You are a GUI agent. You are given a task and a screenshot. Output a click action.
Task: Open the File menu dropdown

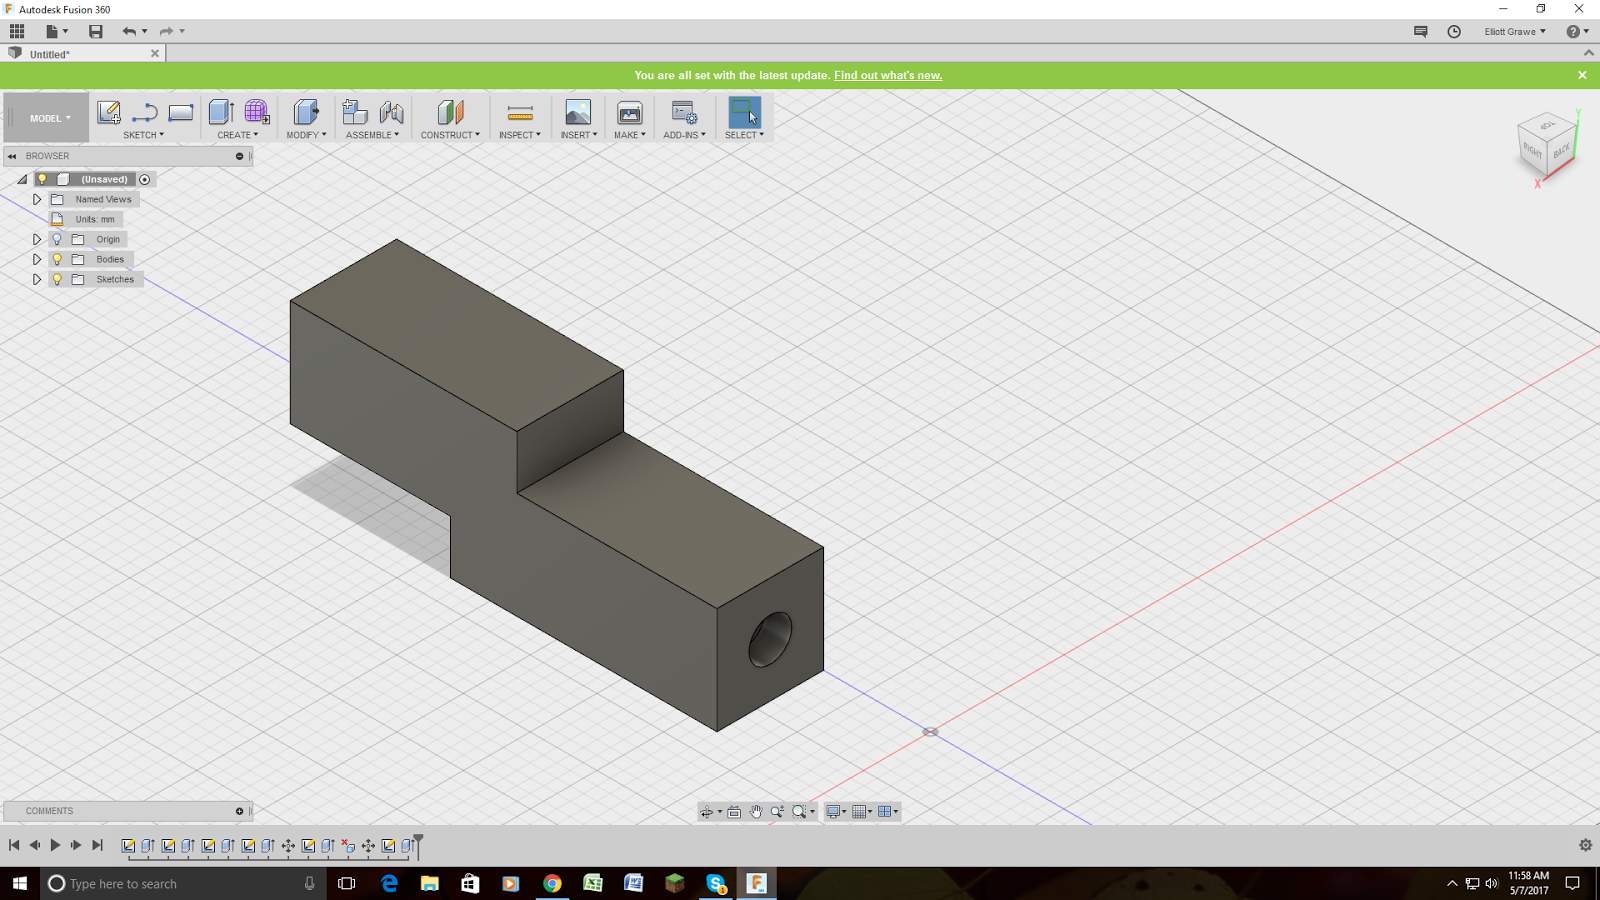pos(57,31)
